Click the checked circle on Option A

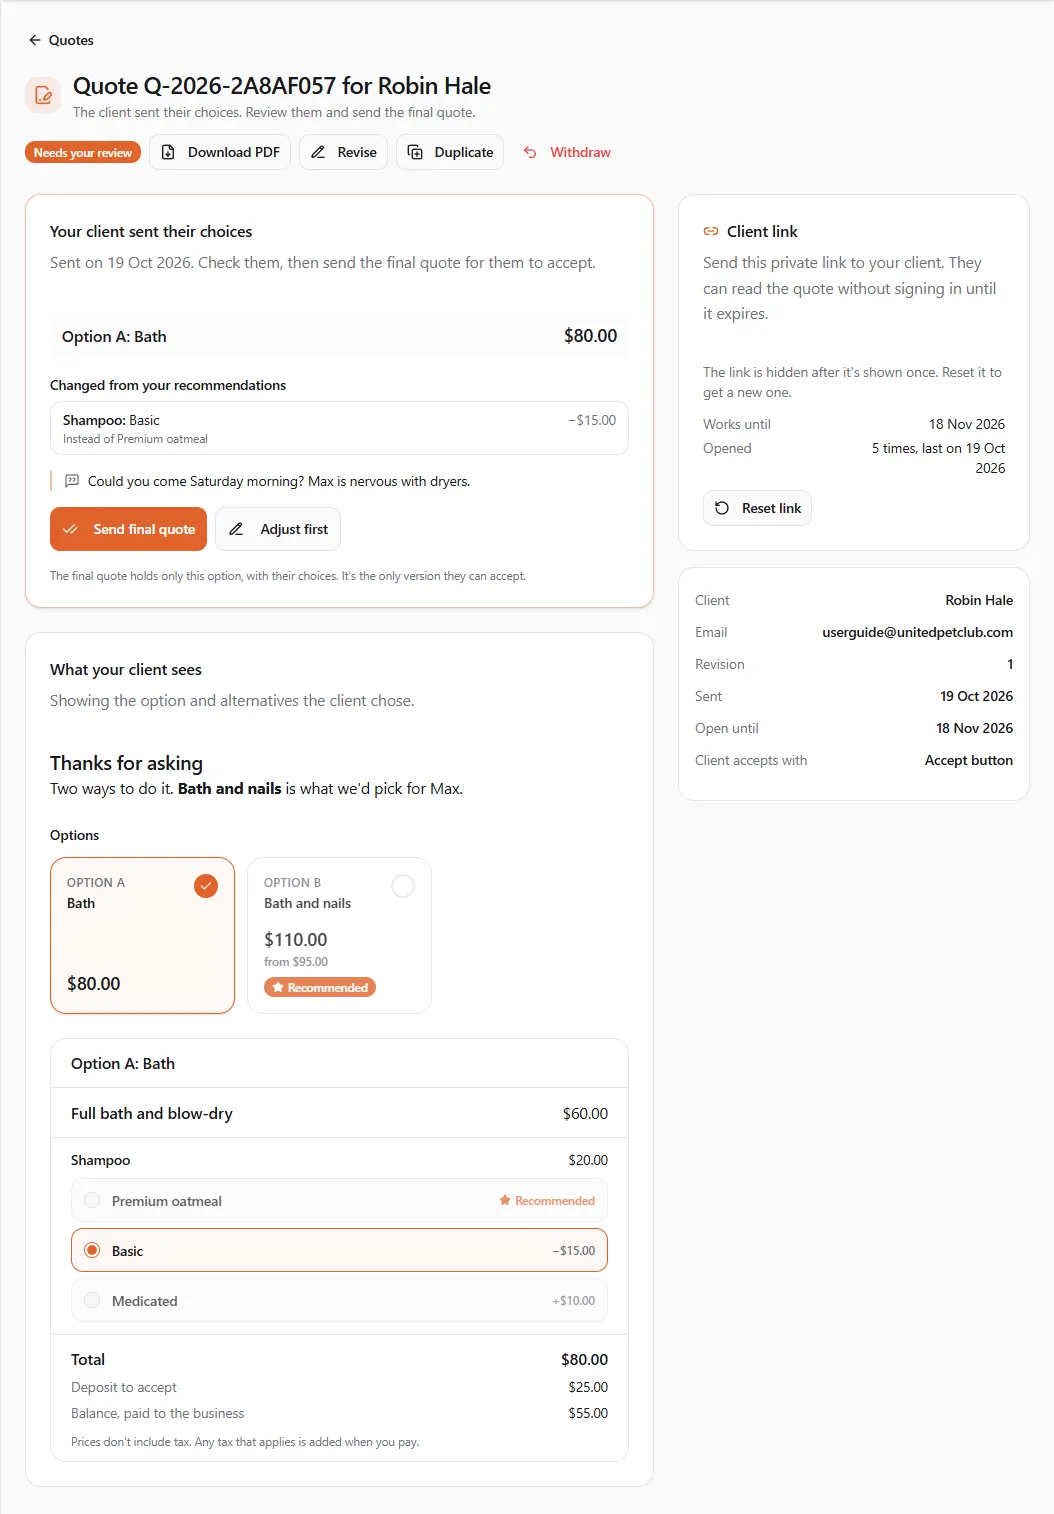tap(206, 886)
